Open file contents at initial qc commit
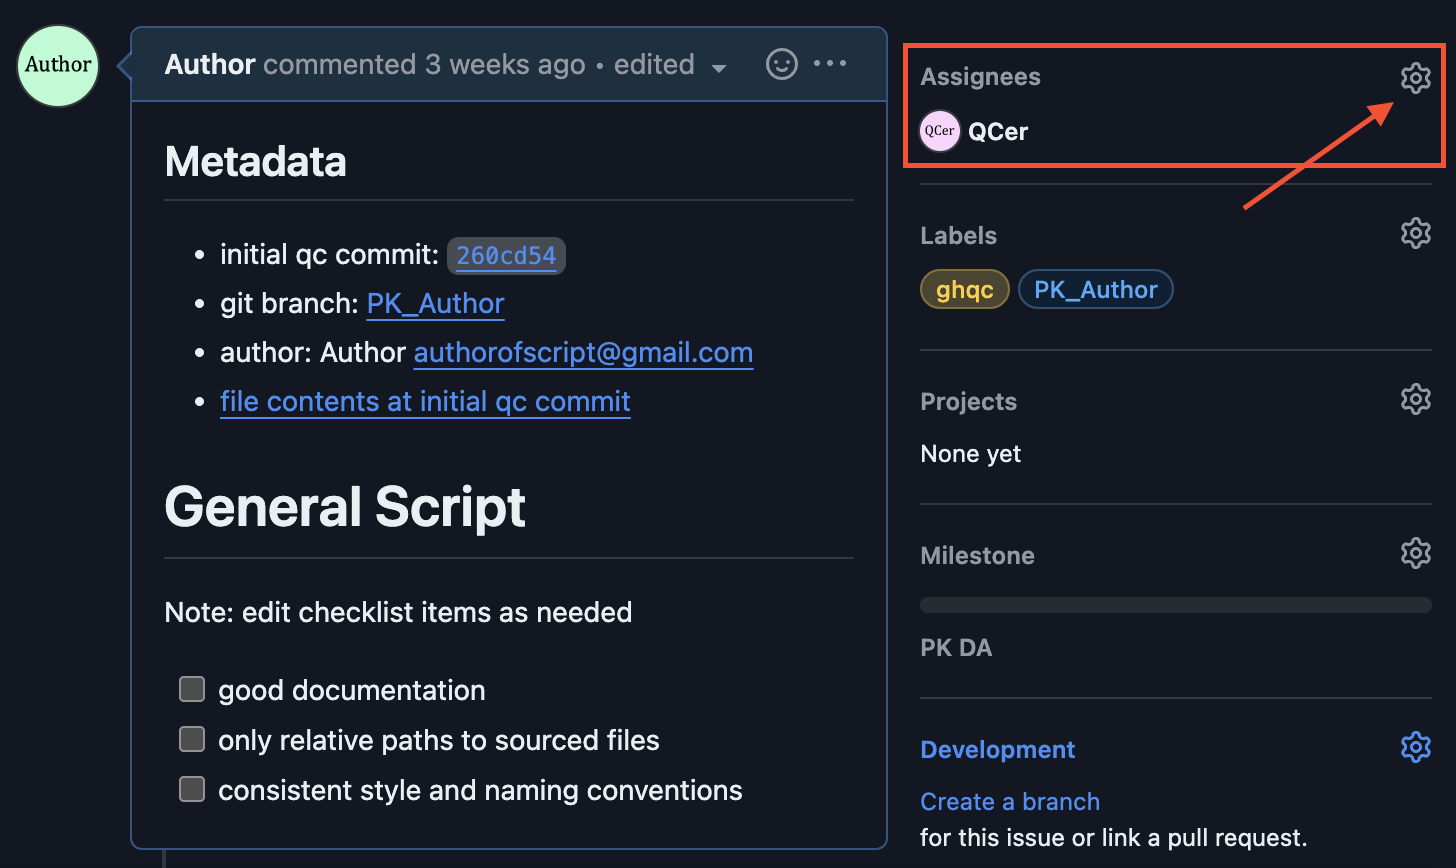 [425, 402]
